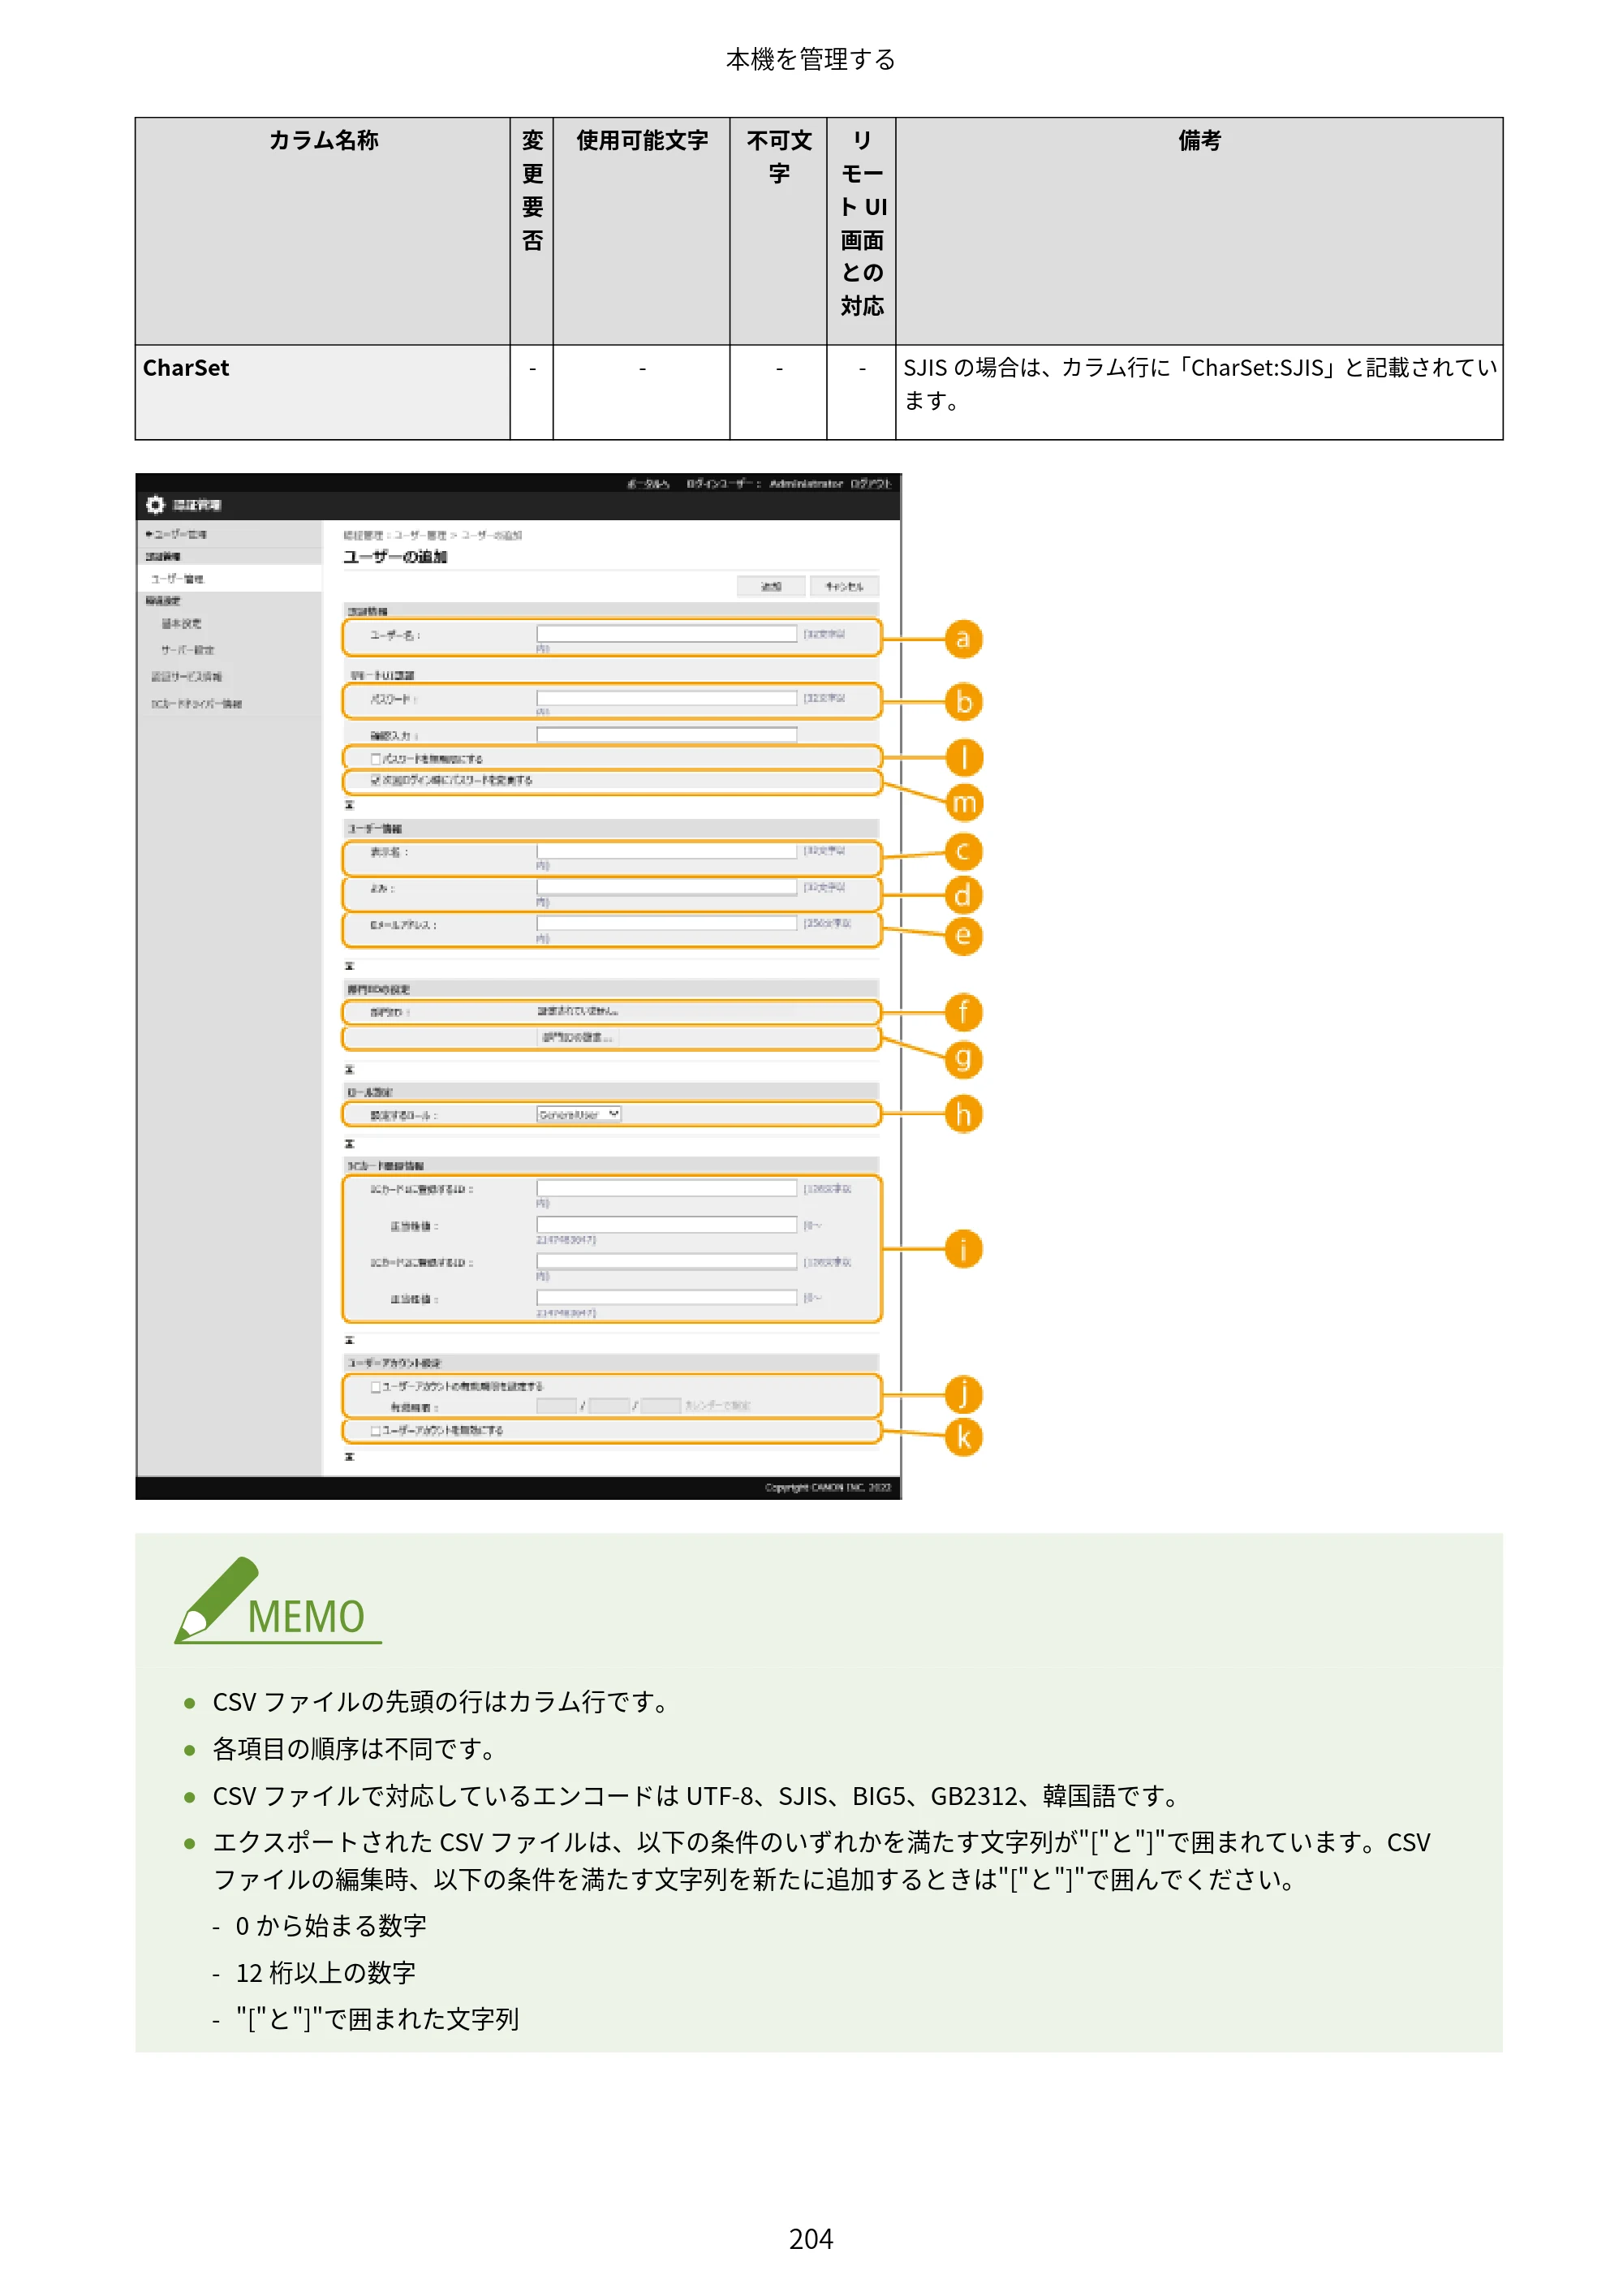
Task: Open サーバー設定 in the sidebar
Action: (x=188, y=650)
